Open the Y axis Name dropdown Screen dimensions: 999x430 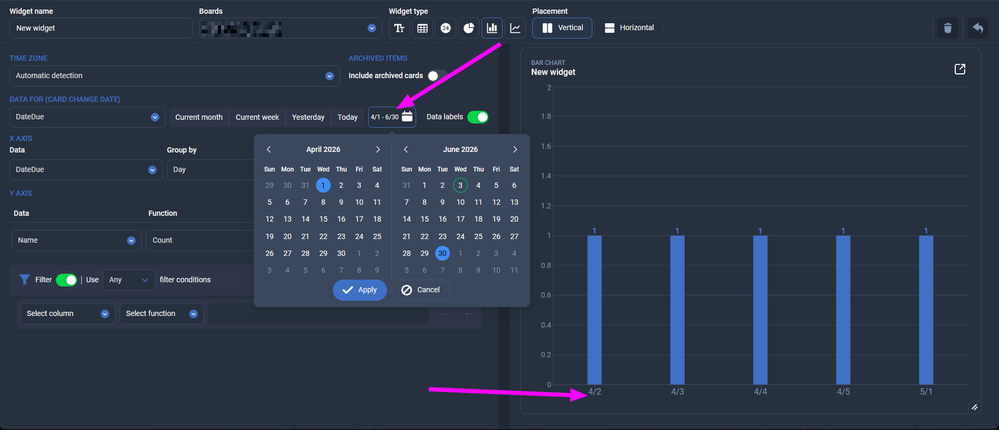pos(76,240)
